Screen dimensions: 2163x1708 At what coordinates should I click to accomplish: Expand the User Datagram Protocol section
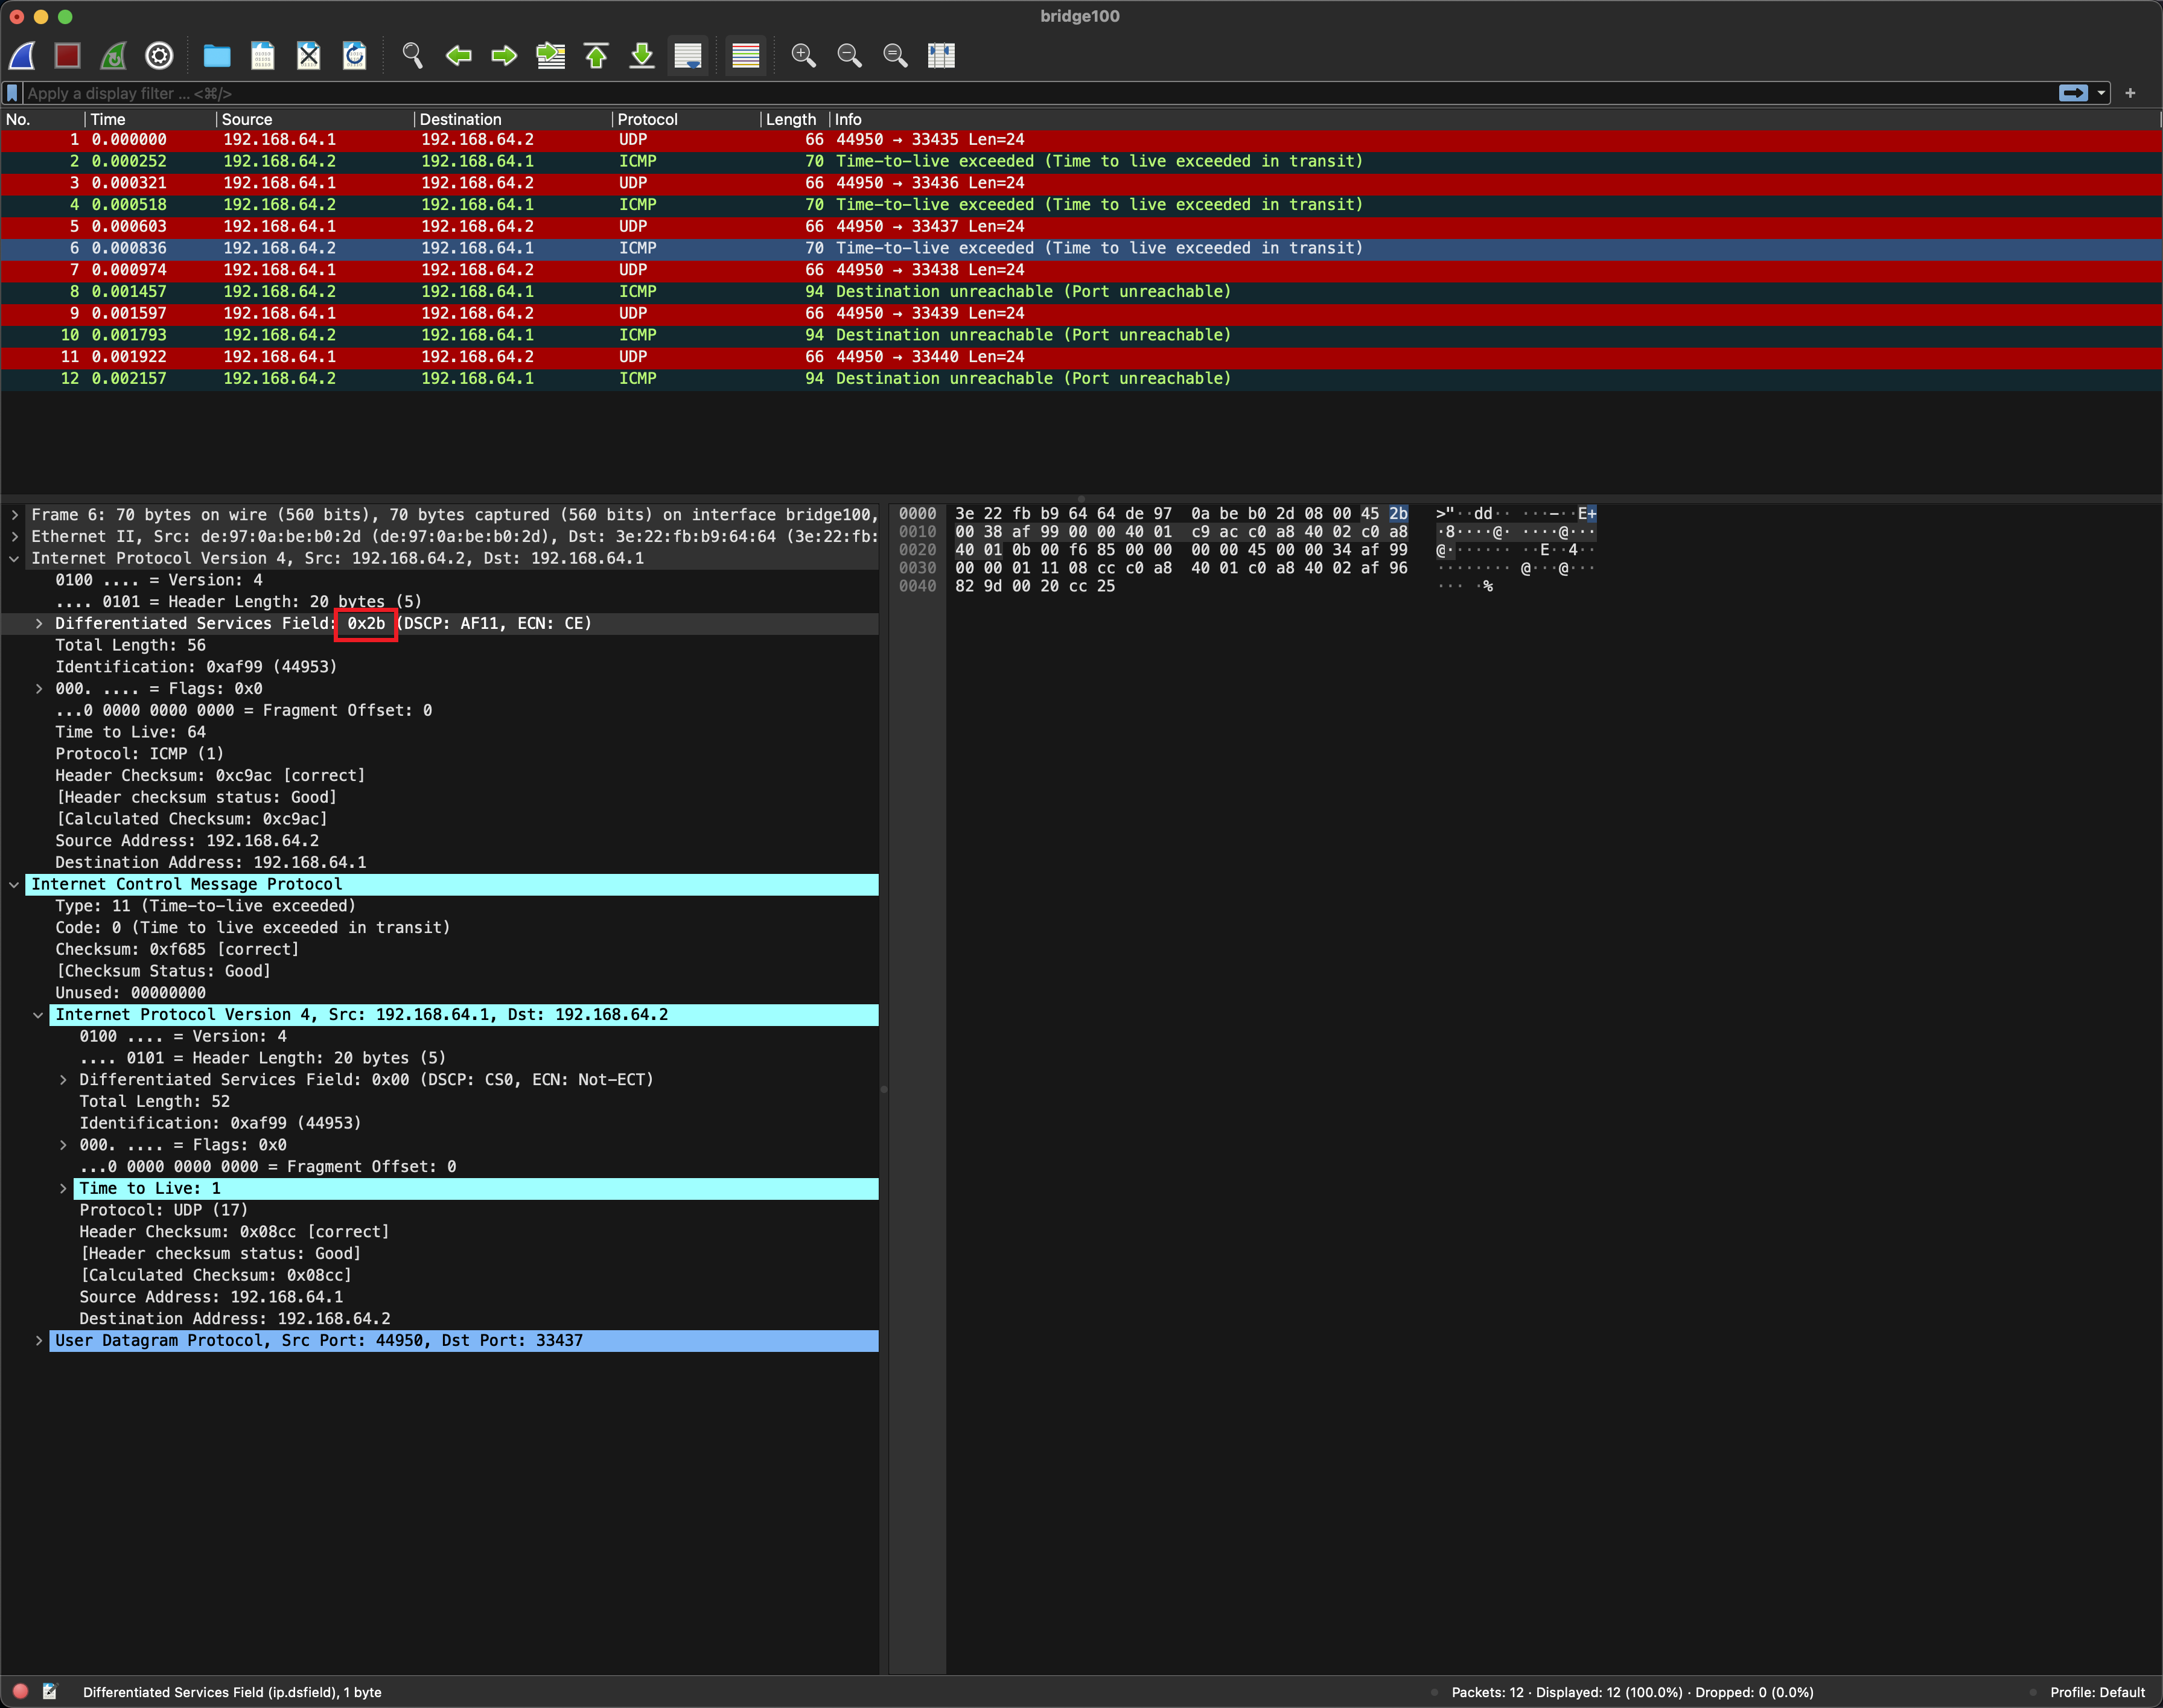(x=39, y=1341)
